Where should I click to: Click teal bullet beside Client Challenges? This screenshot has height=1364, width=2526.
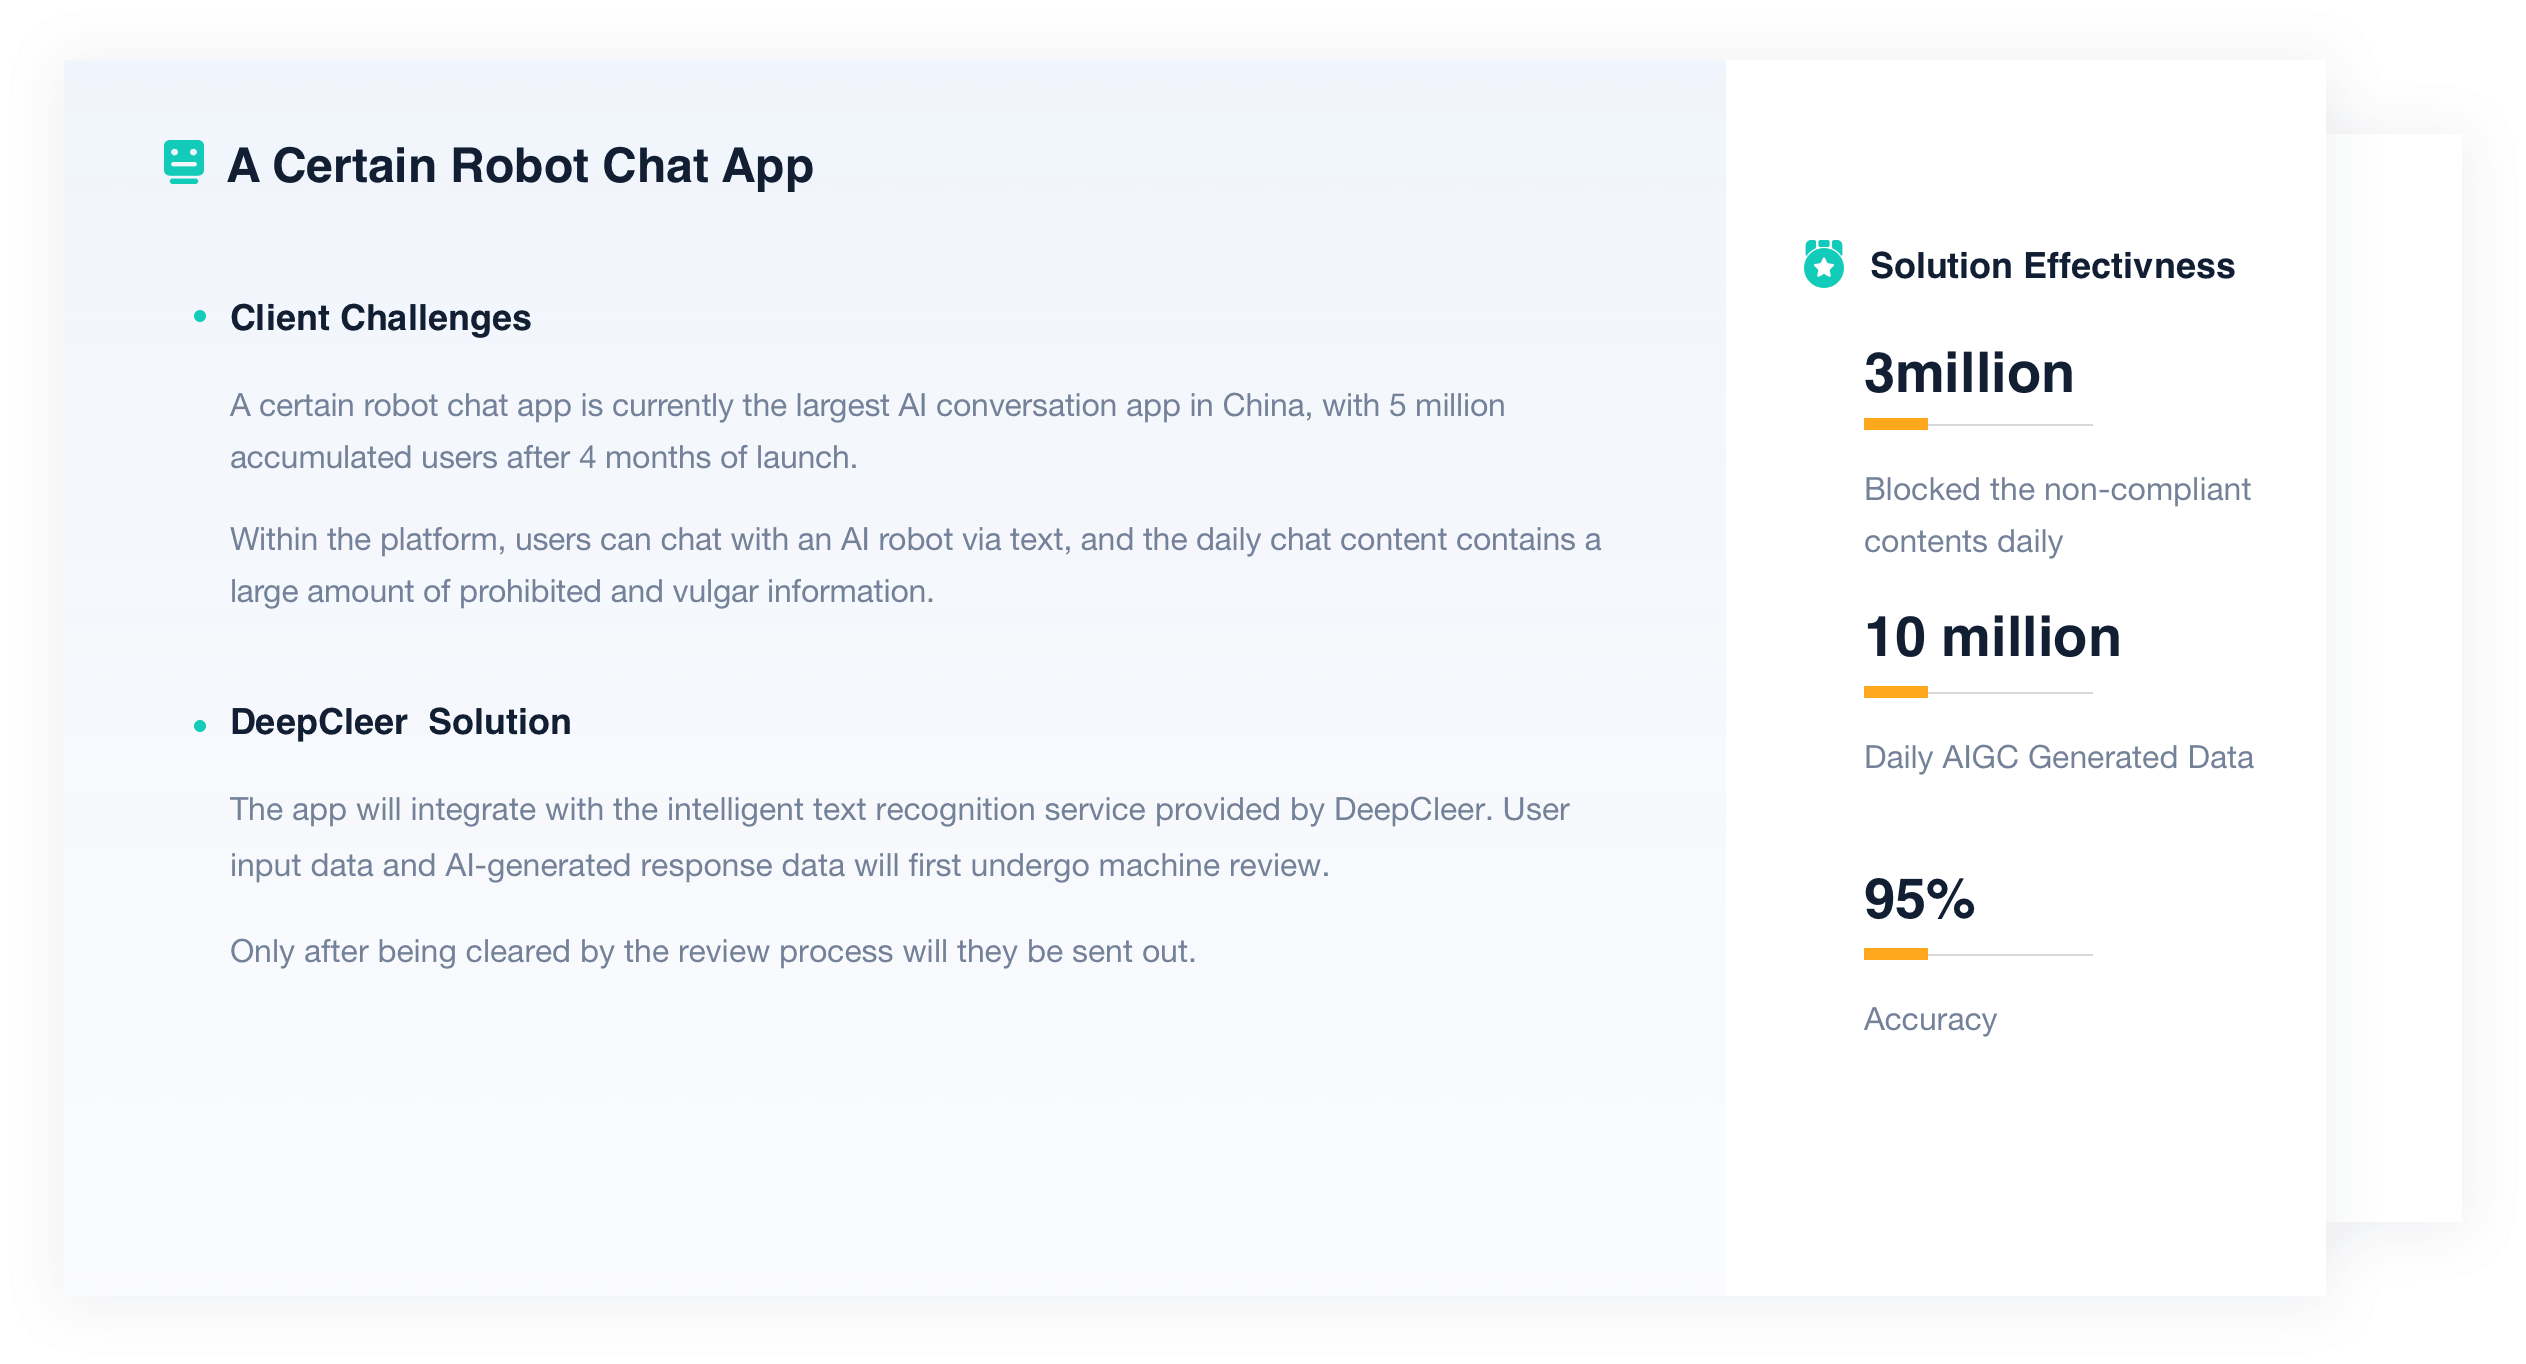click(x=200, y=317)
